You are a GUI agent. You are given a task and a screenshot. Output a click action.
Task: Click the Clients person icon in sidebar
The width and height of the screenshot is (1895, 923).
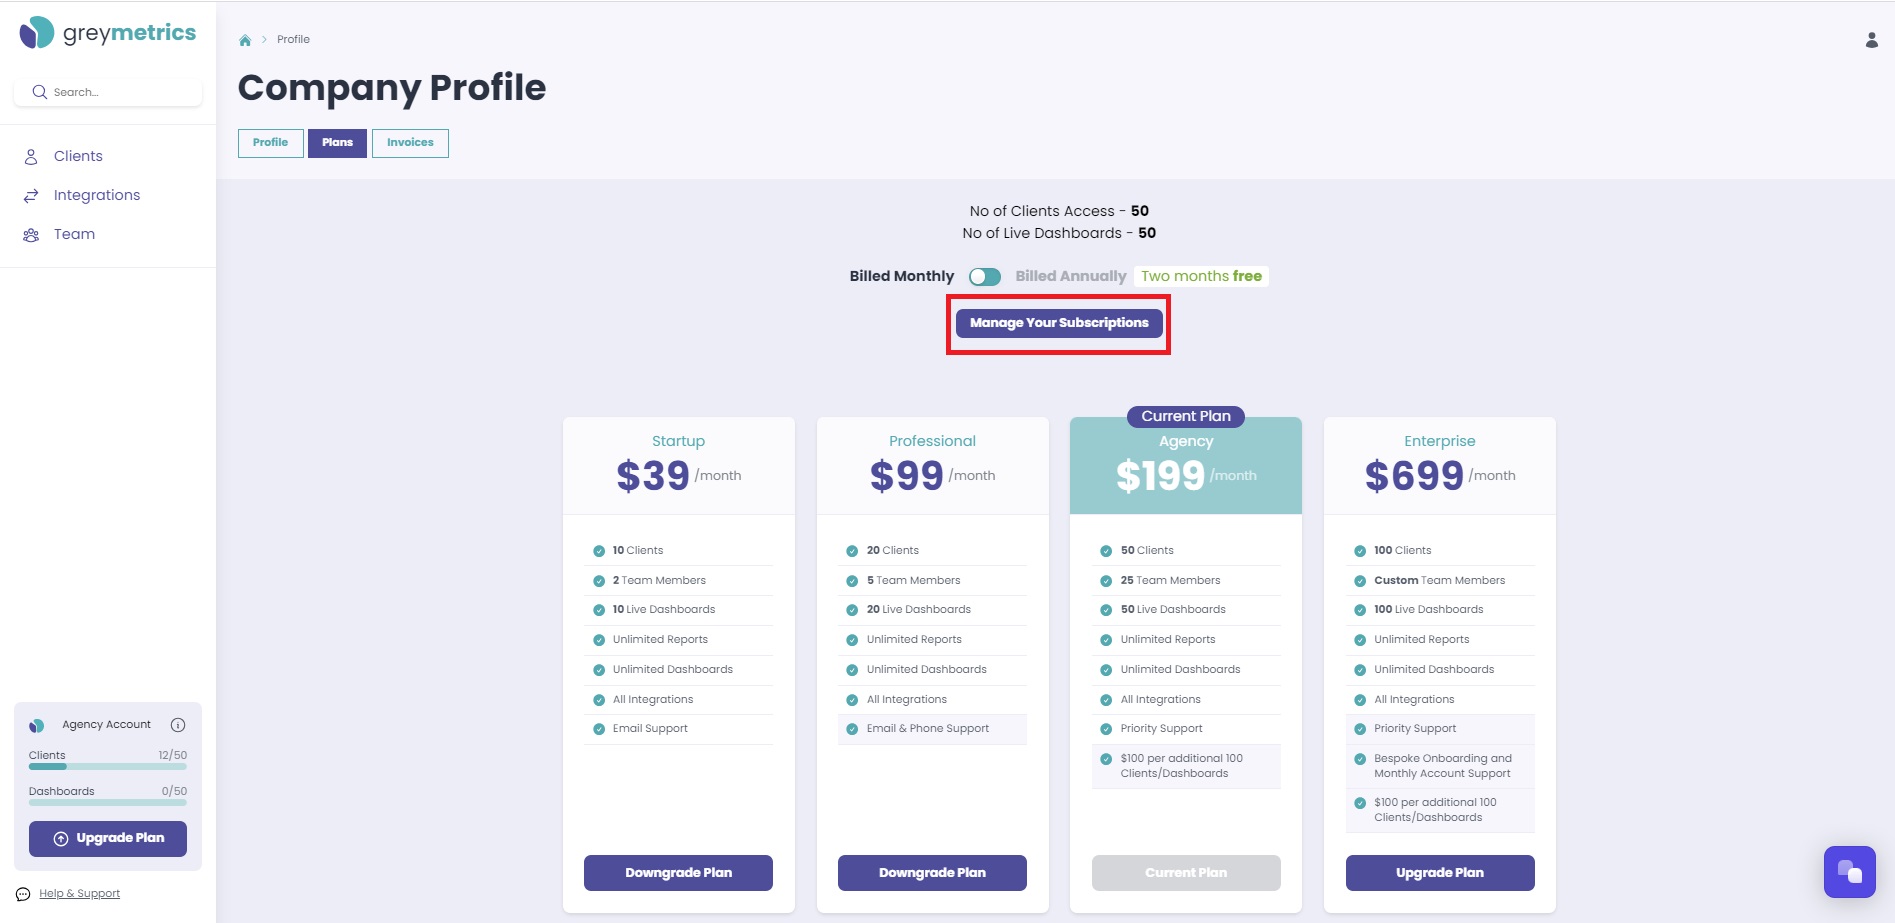tap(31, 156)
